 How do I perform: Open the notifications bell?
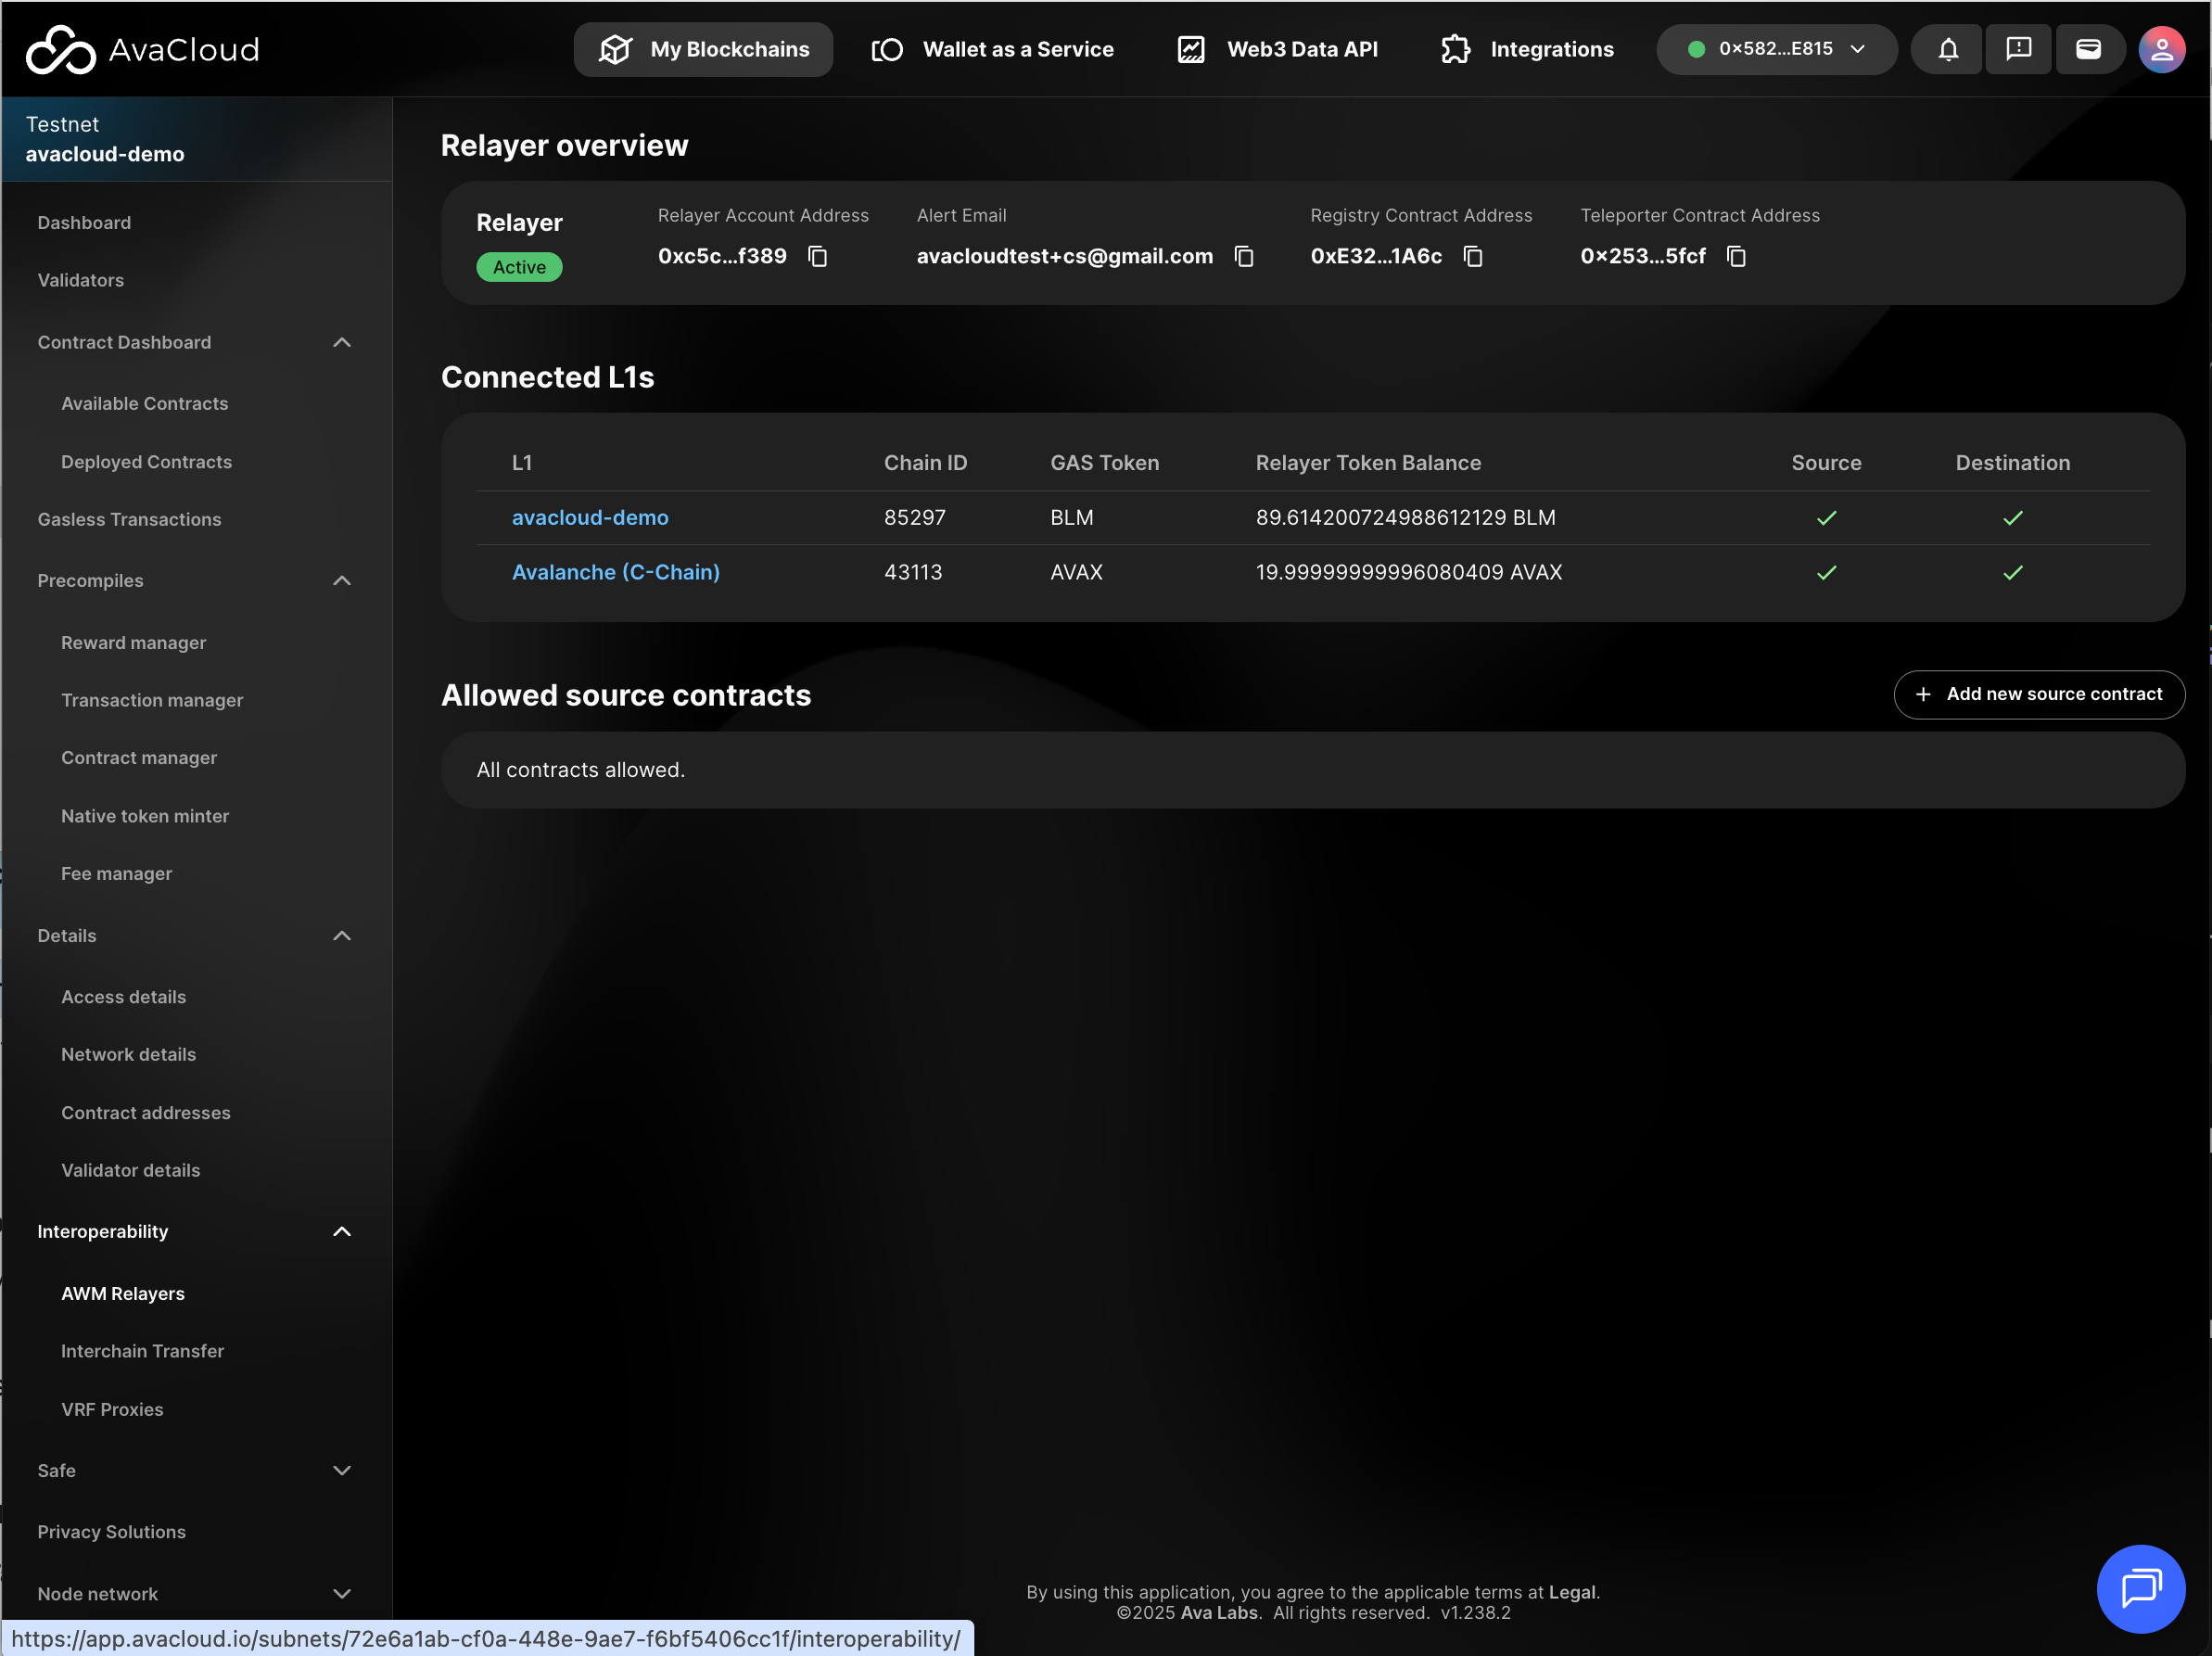1947,49
